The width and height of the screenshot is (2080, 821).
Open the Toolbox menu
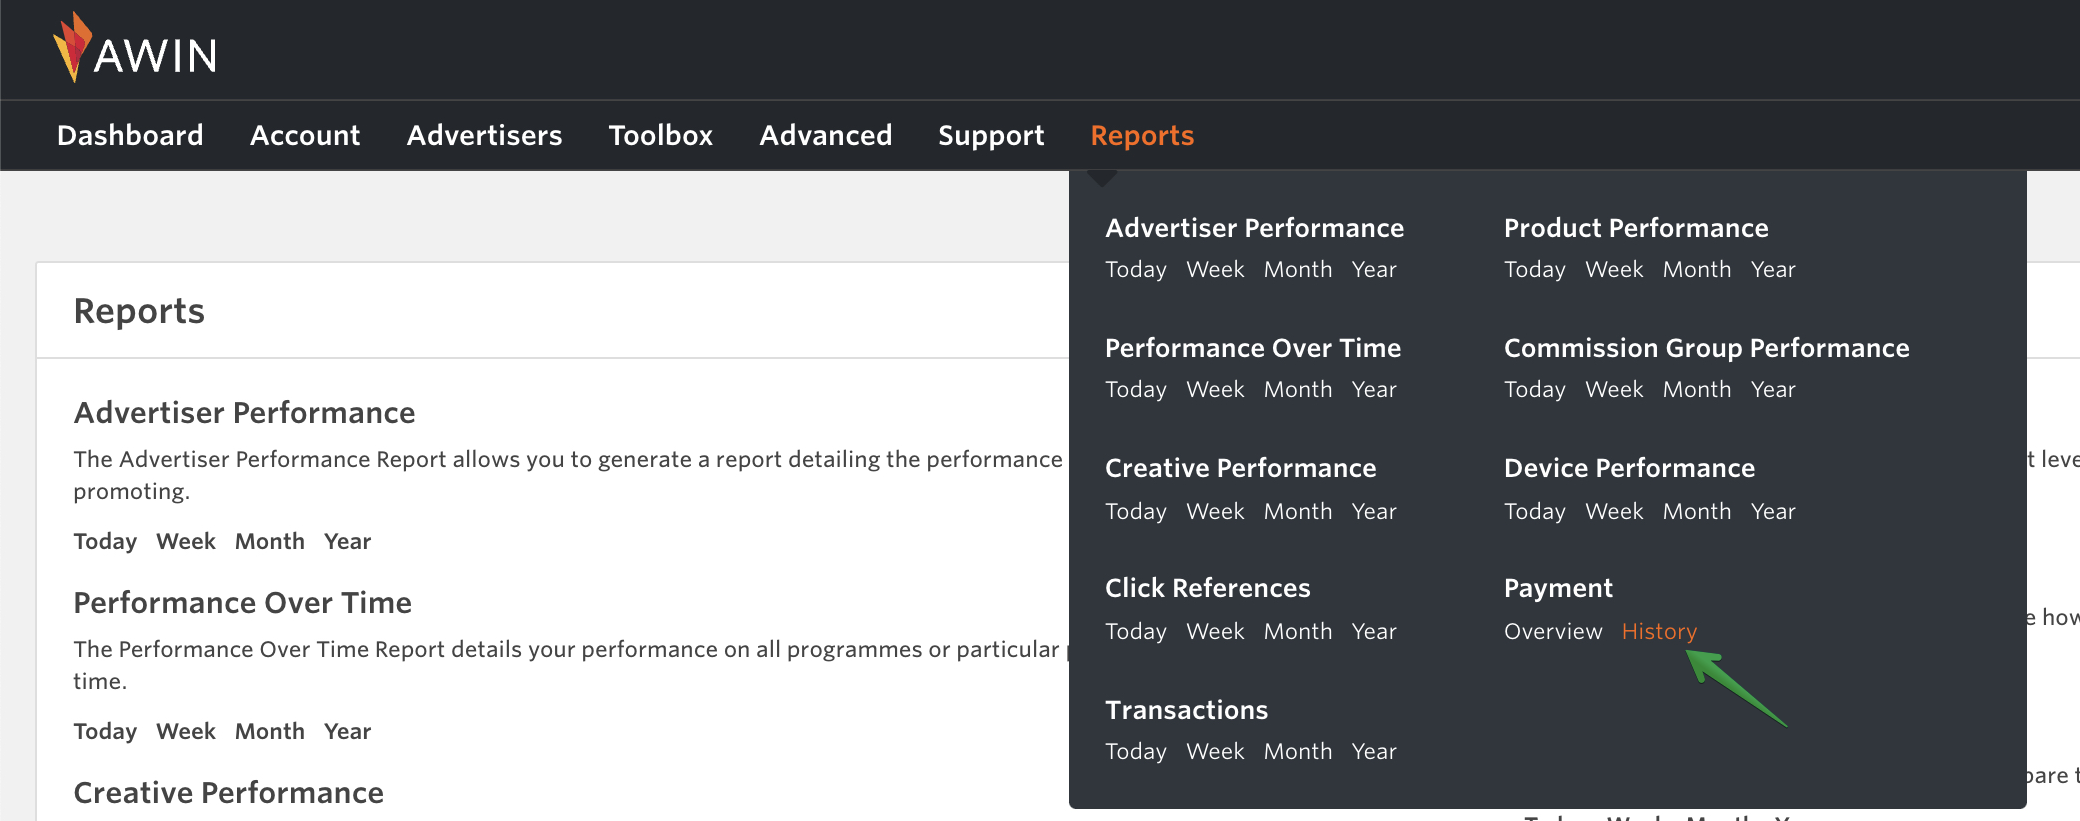pos(660,135)
